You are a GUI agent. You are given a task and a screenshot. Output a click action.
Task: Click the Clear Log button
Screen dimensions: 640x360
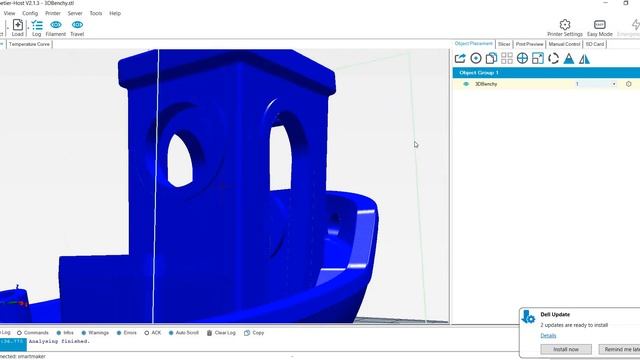tap(221, 333)
